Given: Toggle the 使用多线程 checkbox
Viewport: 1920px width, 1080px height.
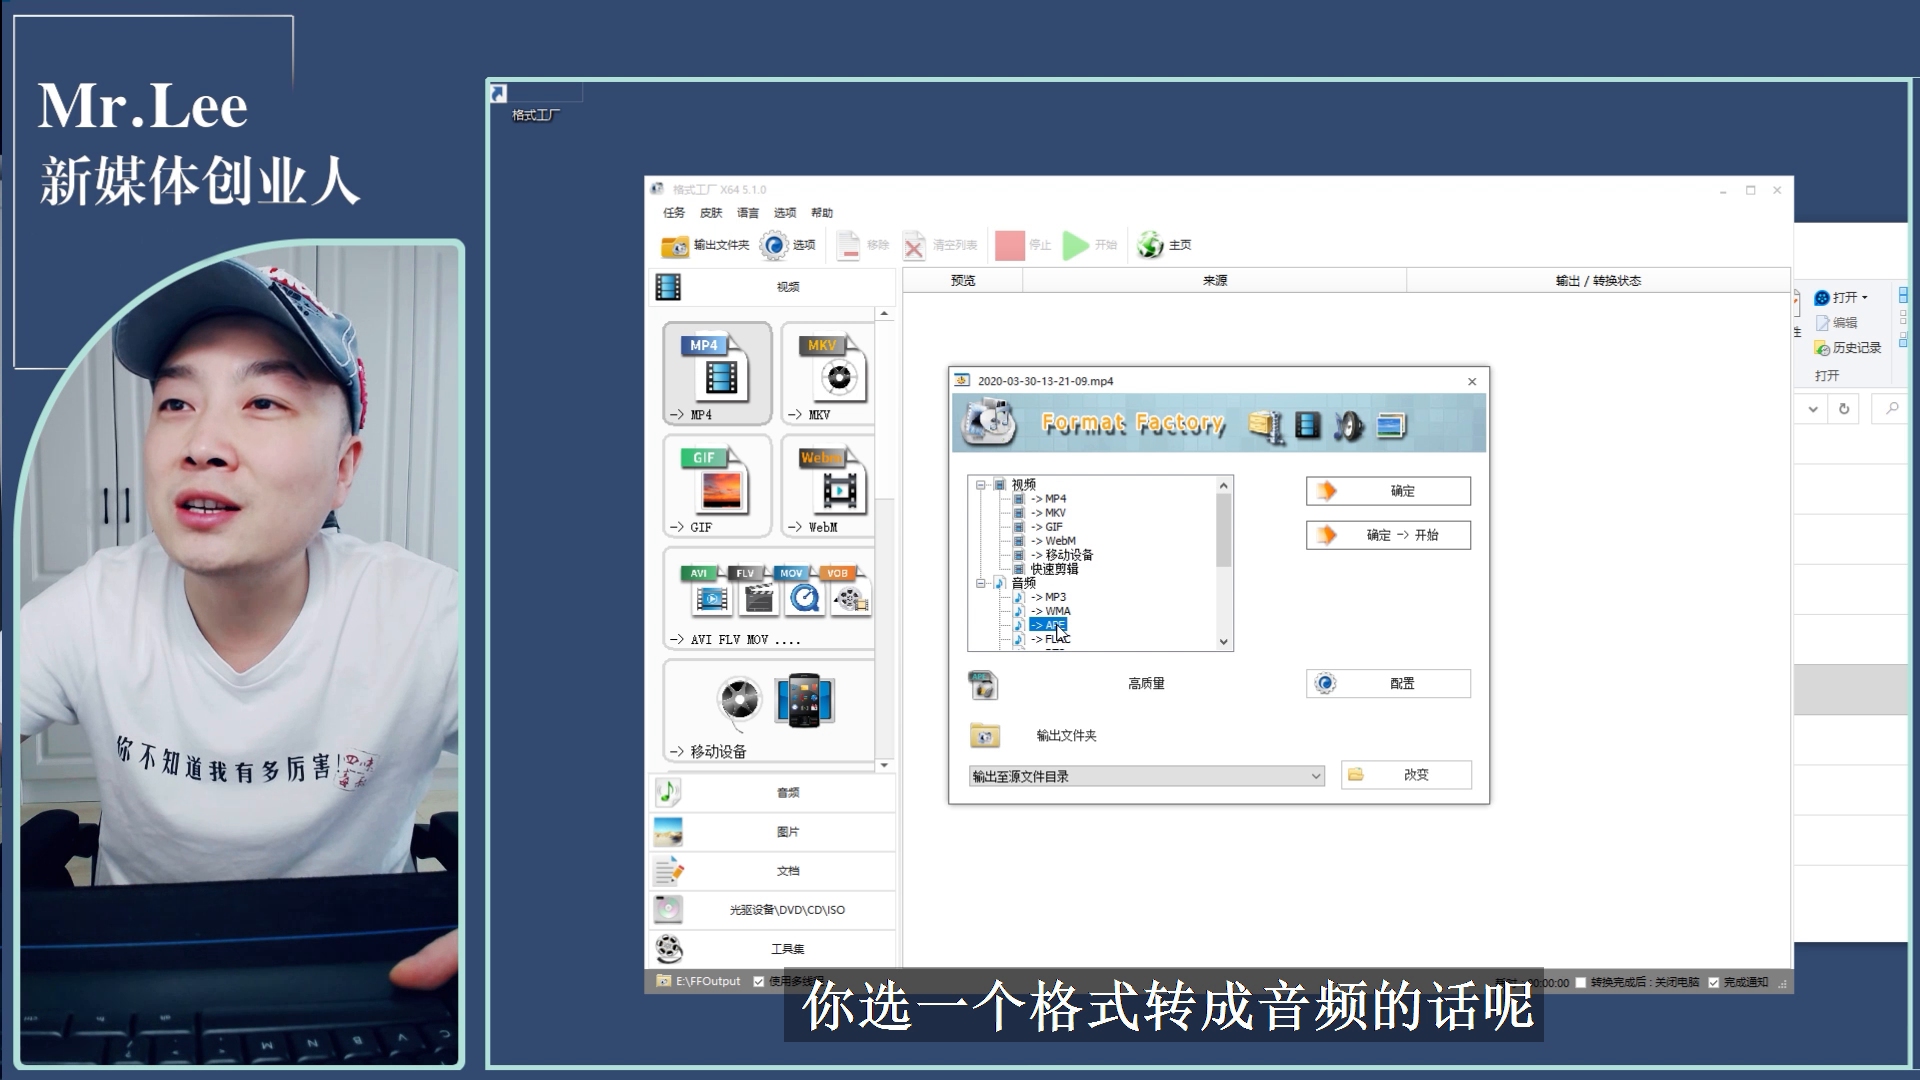Looking at the screenshot, I should point(759,982).
